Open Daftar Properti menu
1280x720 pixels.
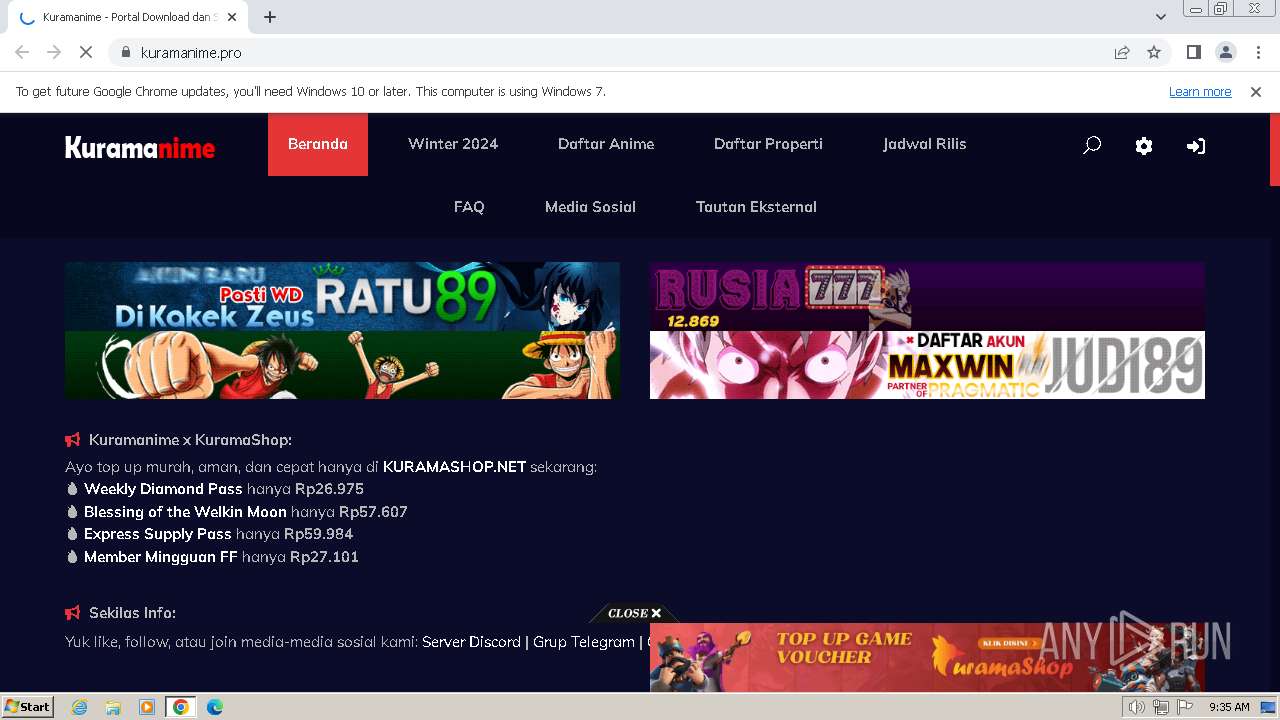768,144
